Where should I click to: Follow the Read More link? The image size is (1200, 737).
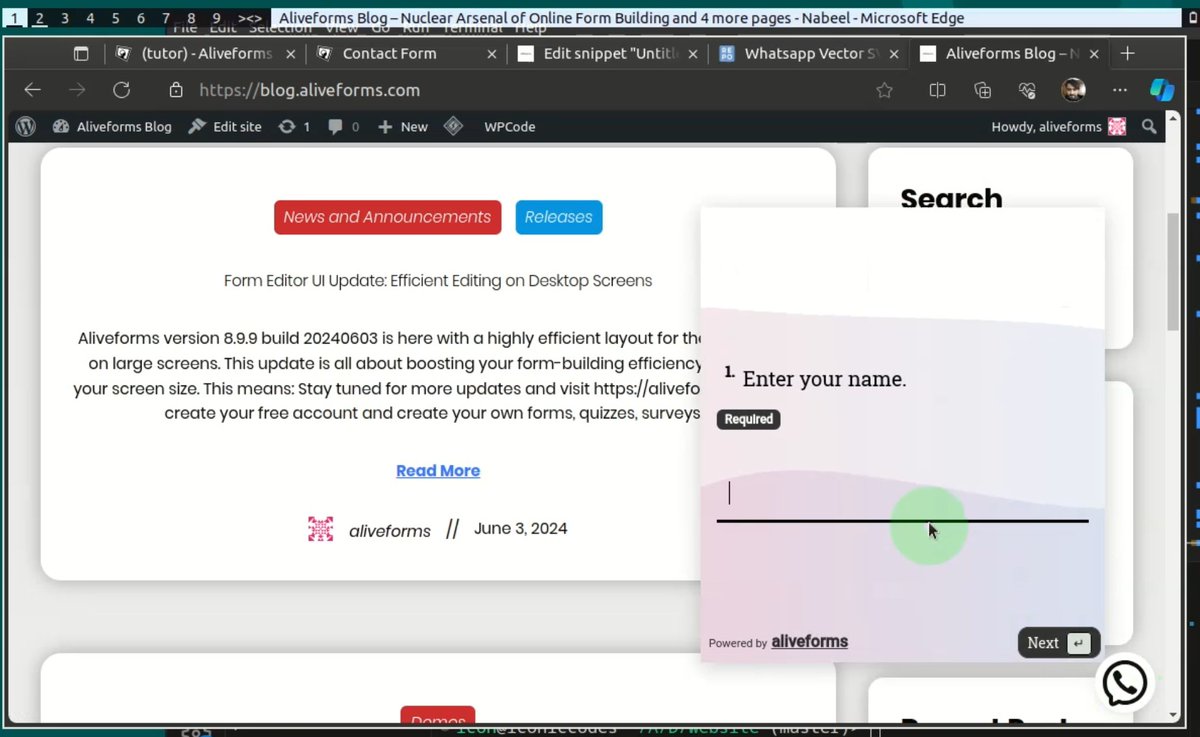438,471
